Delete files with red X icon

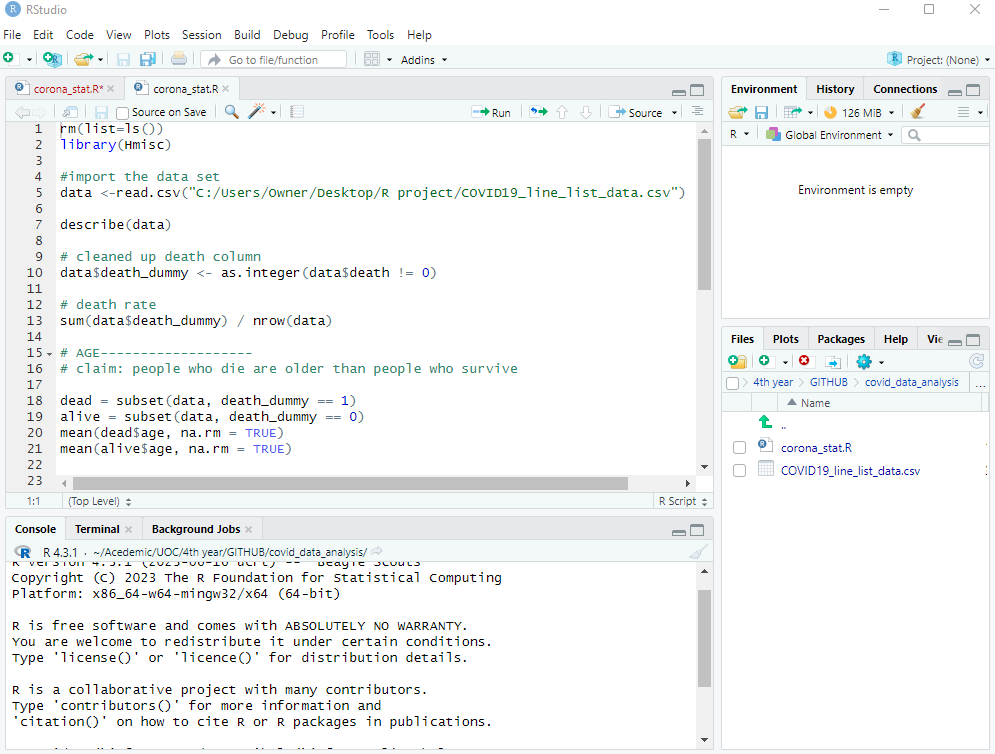pos(805,361)
